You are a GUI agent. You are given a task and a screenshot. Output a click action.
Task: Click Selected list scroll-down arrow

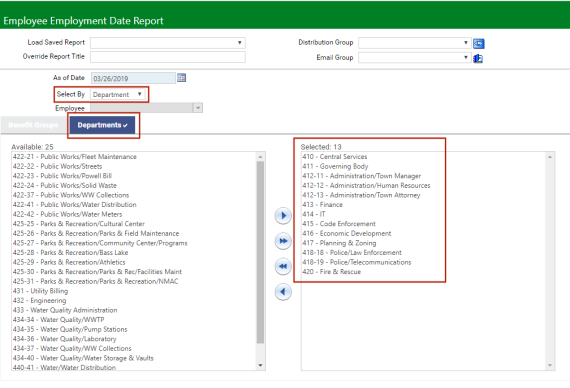pyautogui.click(x=550, y=365)
